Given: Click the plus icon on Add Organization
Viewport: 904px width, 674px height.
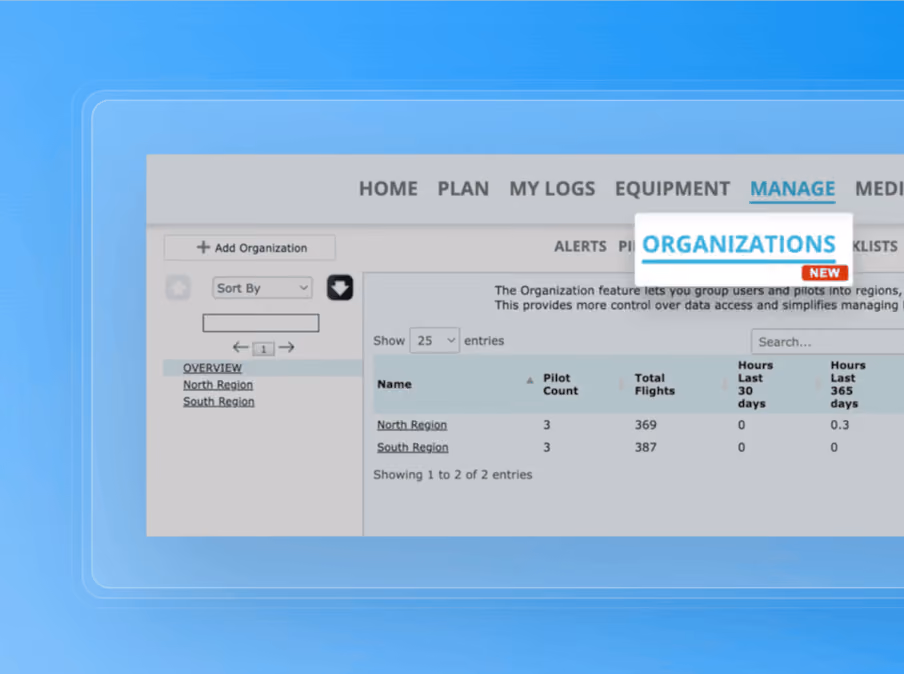Looking at the screenshot, I should pyautogui.click(x=203, y=247).
